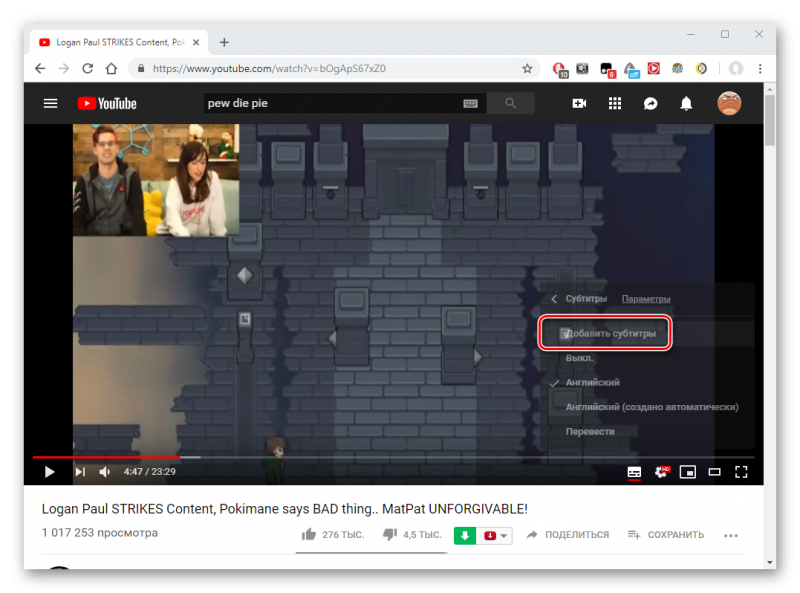Viewport: 800px width, 593px height.
Task: Go back from the Субтитры menu
Action: (554, 299)
